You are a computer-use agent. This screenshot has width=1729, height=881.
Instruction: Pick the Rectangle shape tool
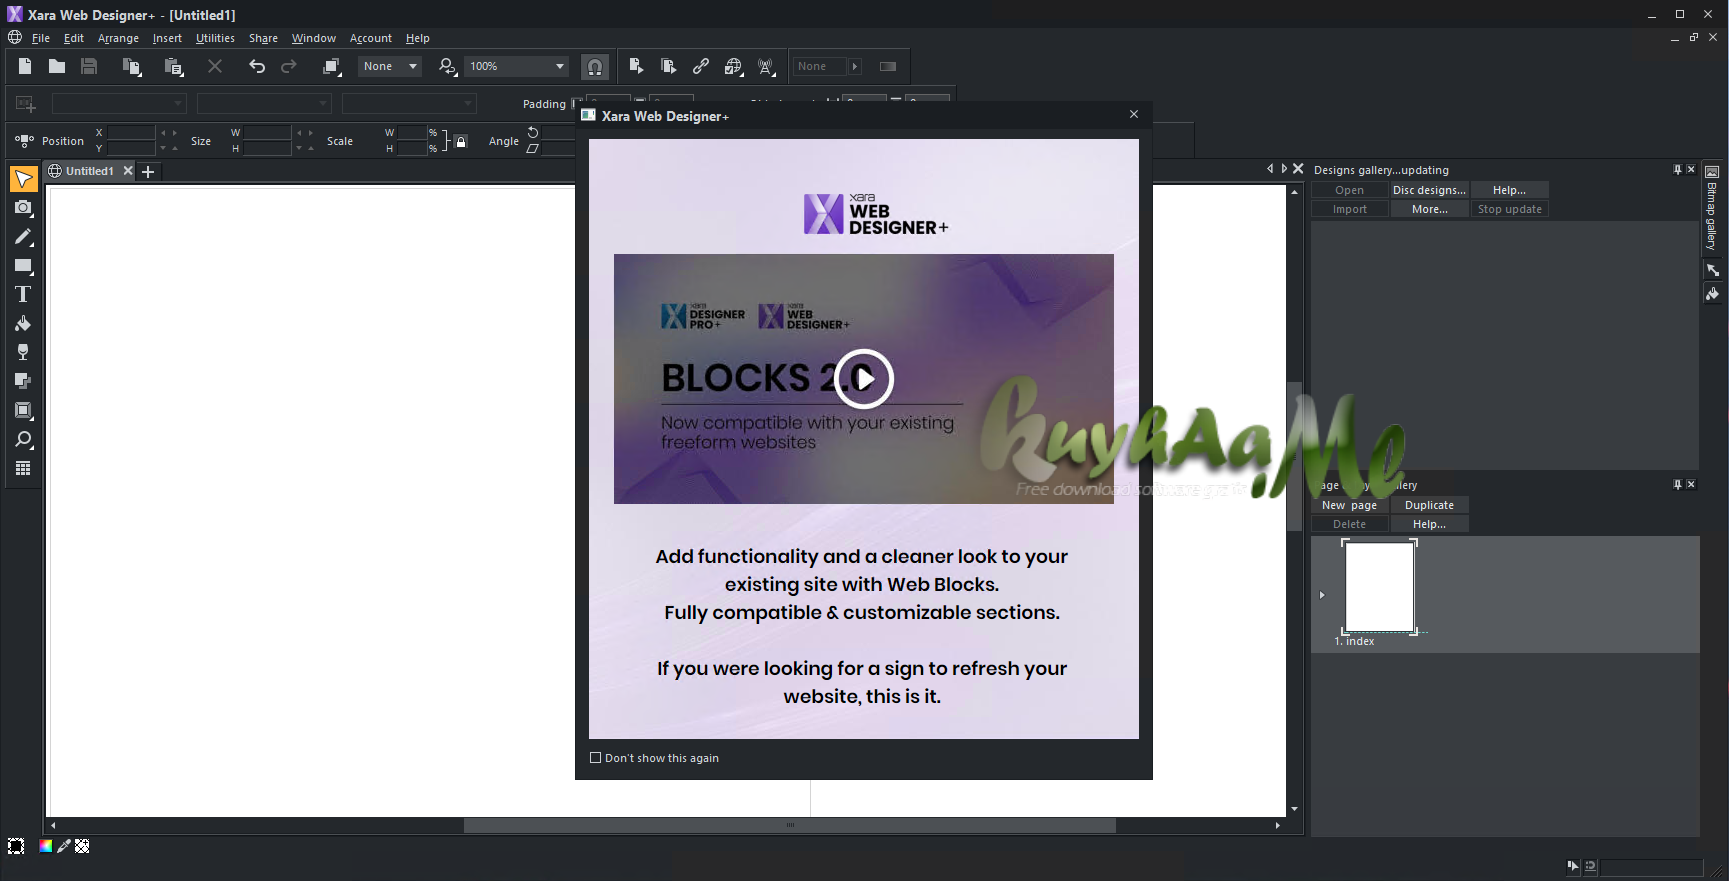click(23, 266)
